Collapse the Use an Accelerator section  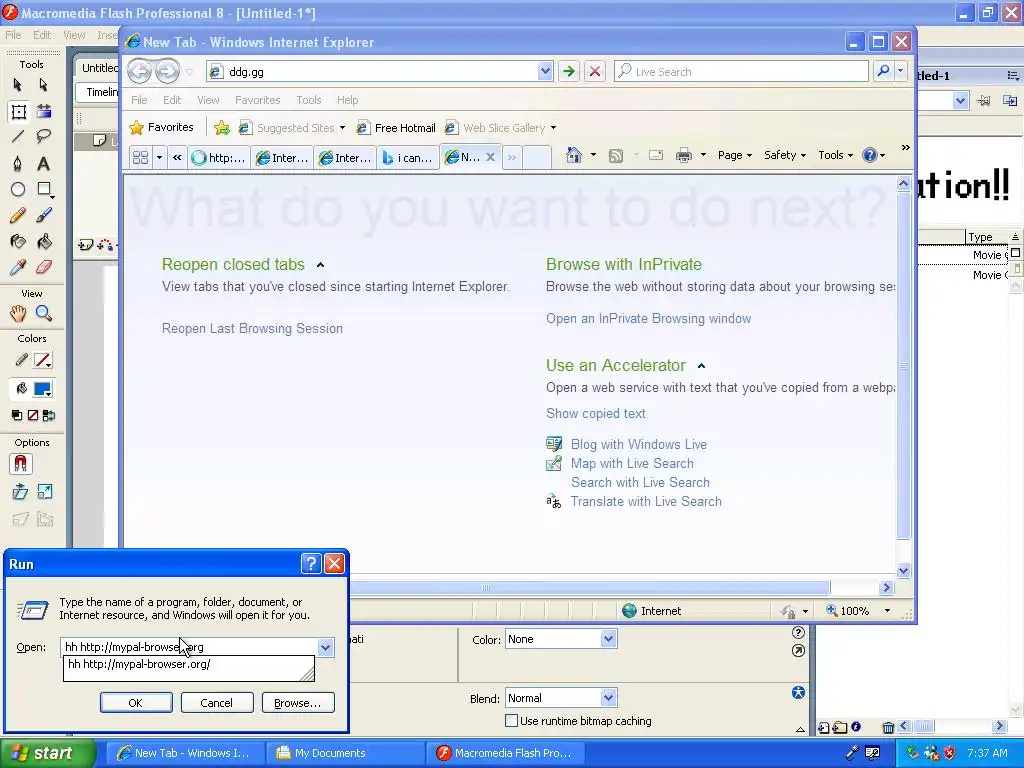point(701,366)
